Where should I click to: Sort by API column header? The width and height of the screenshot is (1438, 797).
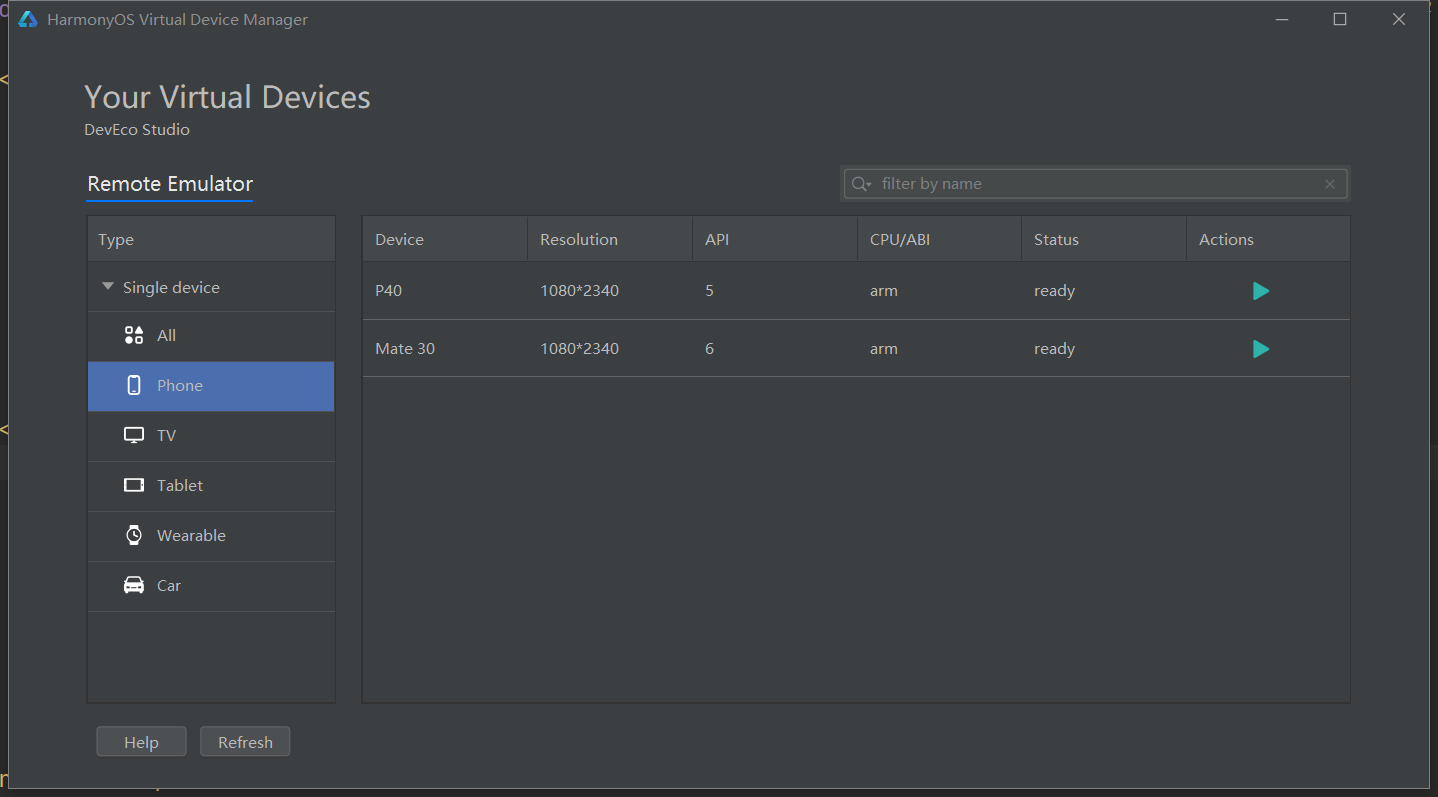[x=775, y=240]
